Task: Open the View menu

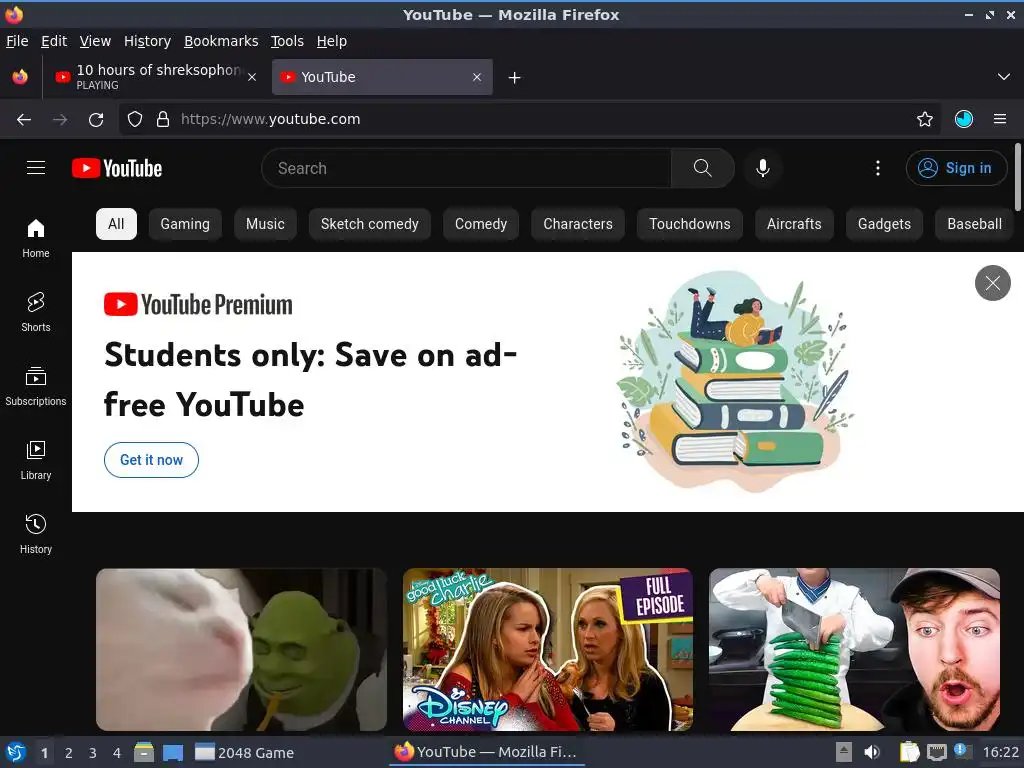Action: click(x=95, y=41)
